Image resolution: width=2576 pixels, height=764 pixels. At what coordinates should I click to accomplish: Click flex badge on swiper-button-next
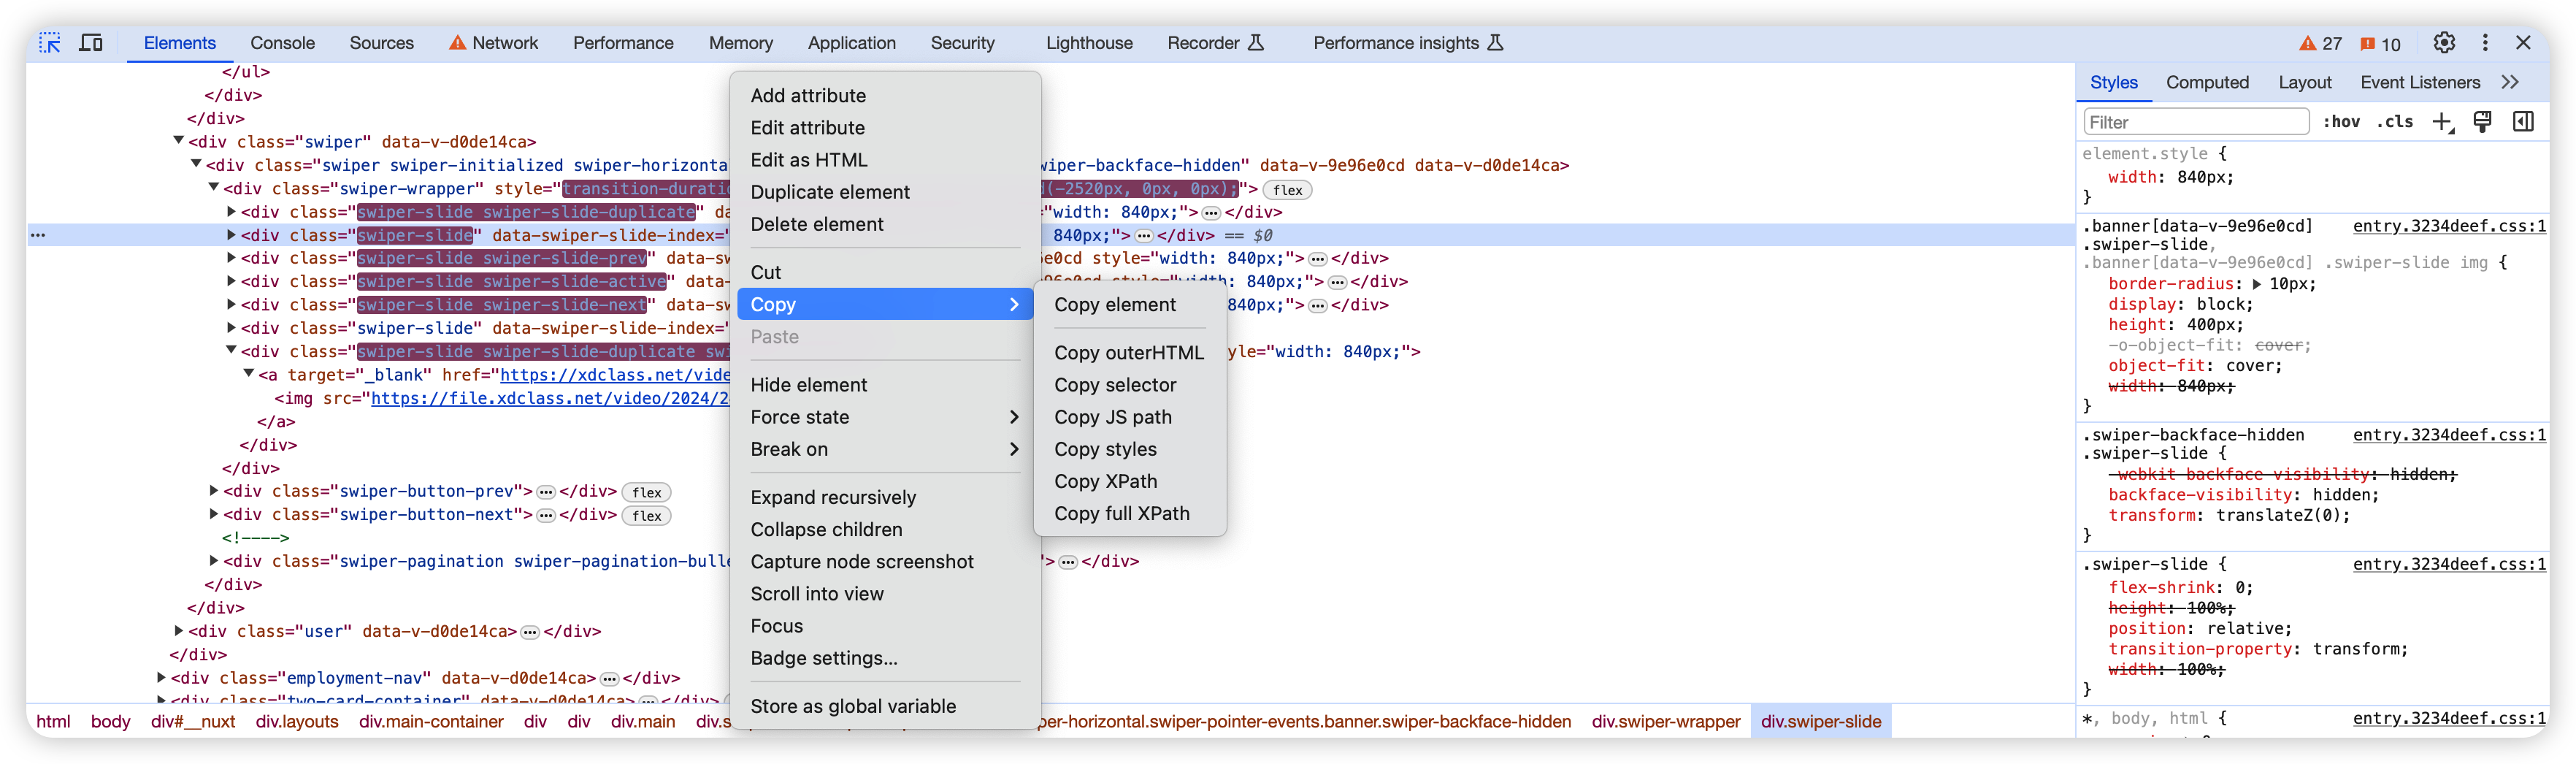pyautogui.click(x=647, y=516)
